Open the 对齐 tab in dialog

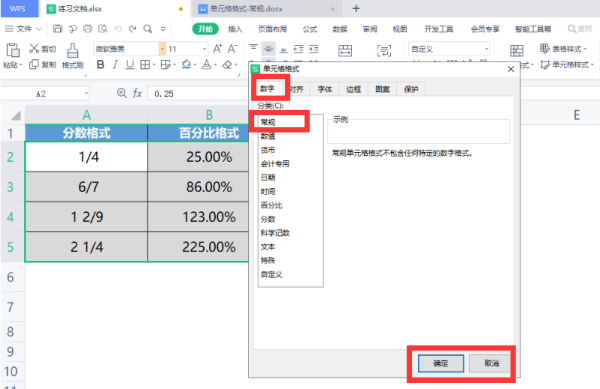click(297, 89)
